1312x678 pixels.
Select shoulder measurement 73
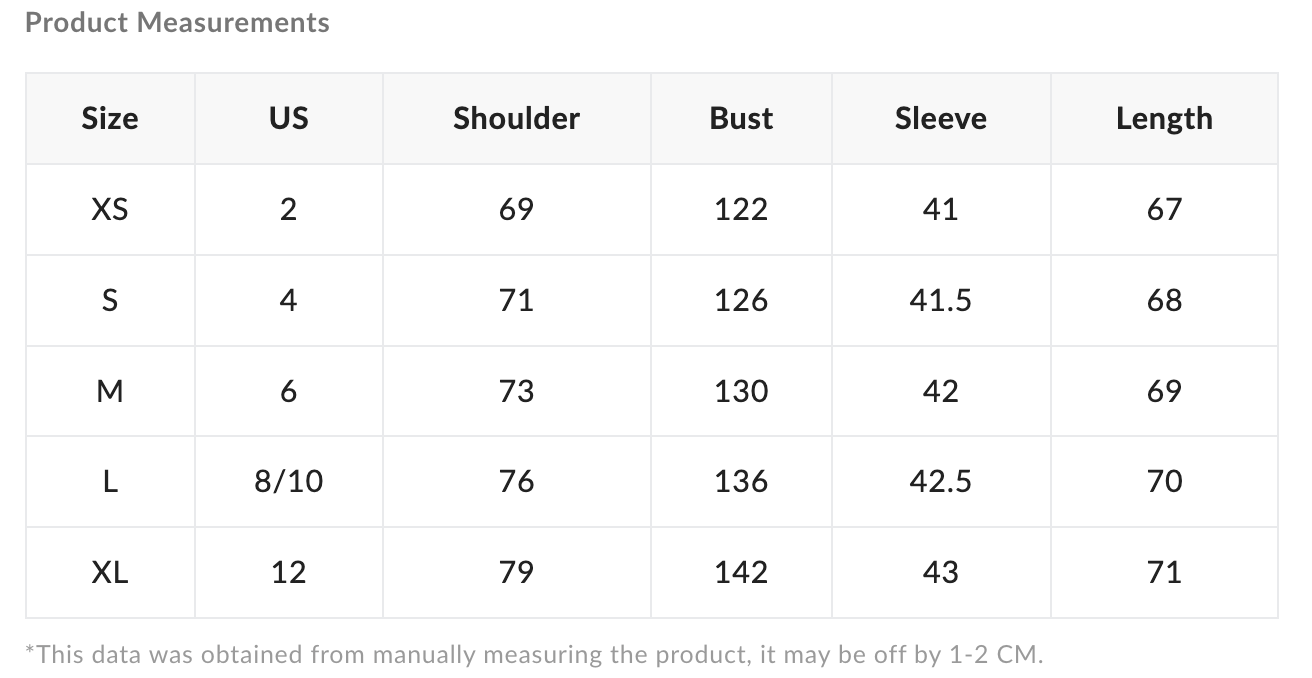pos(516,391)
